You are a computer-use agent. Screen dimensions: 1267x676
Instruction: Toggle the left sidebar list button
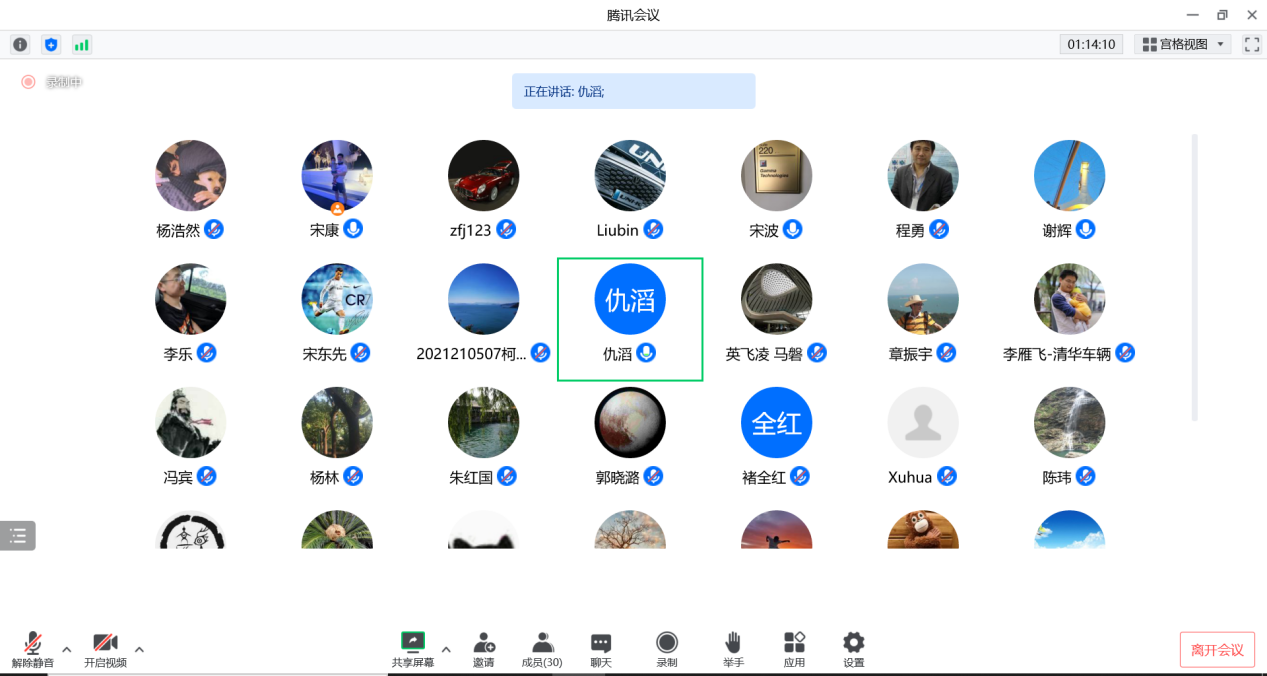18,536
